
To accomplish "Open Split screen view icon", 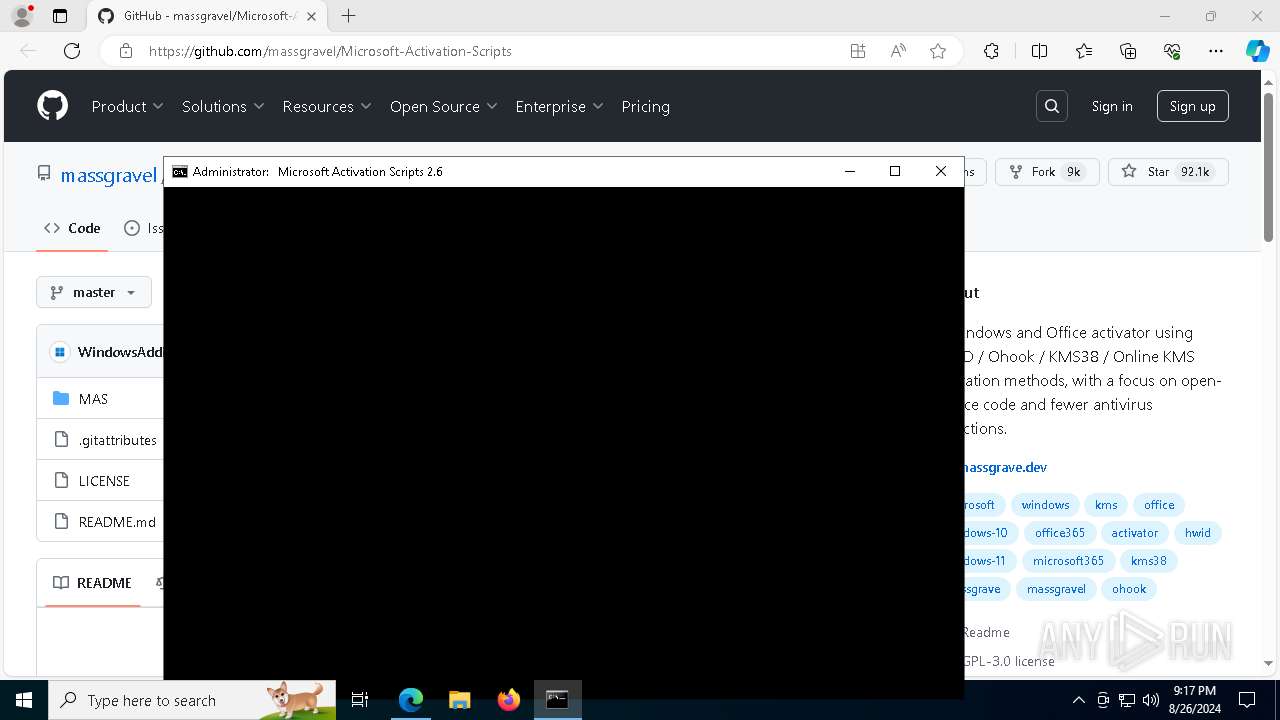I will point(1039,51).
